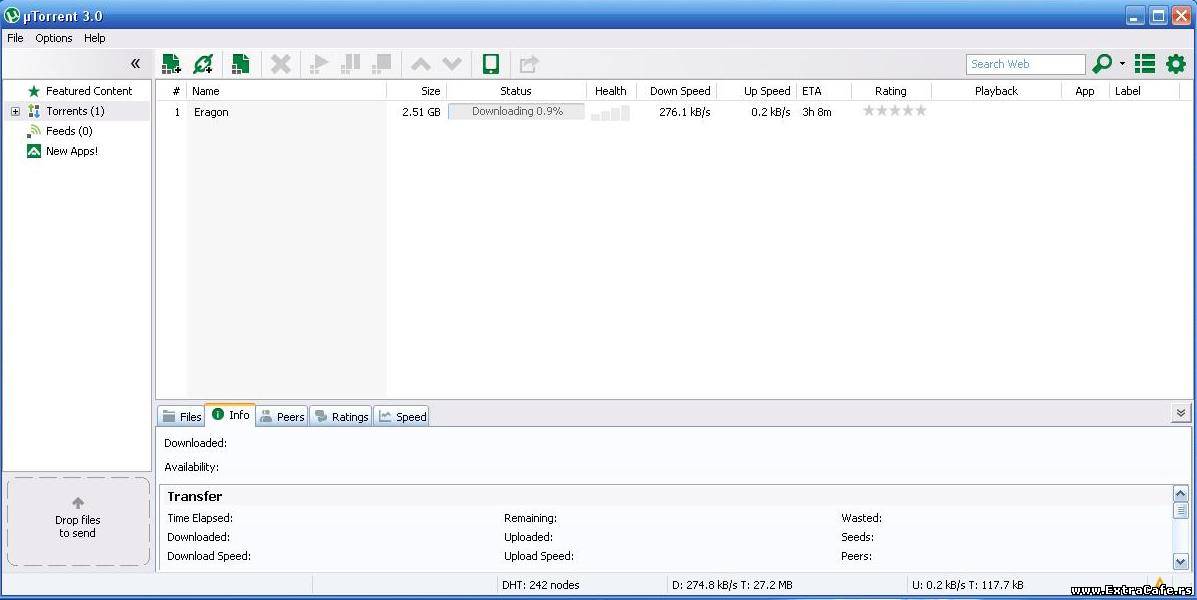
Task: Open the Ratings tab
Action: tap(340, 416)
